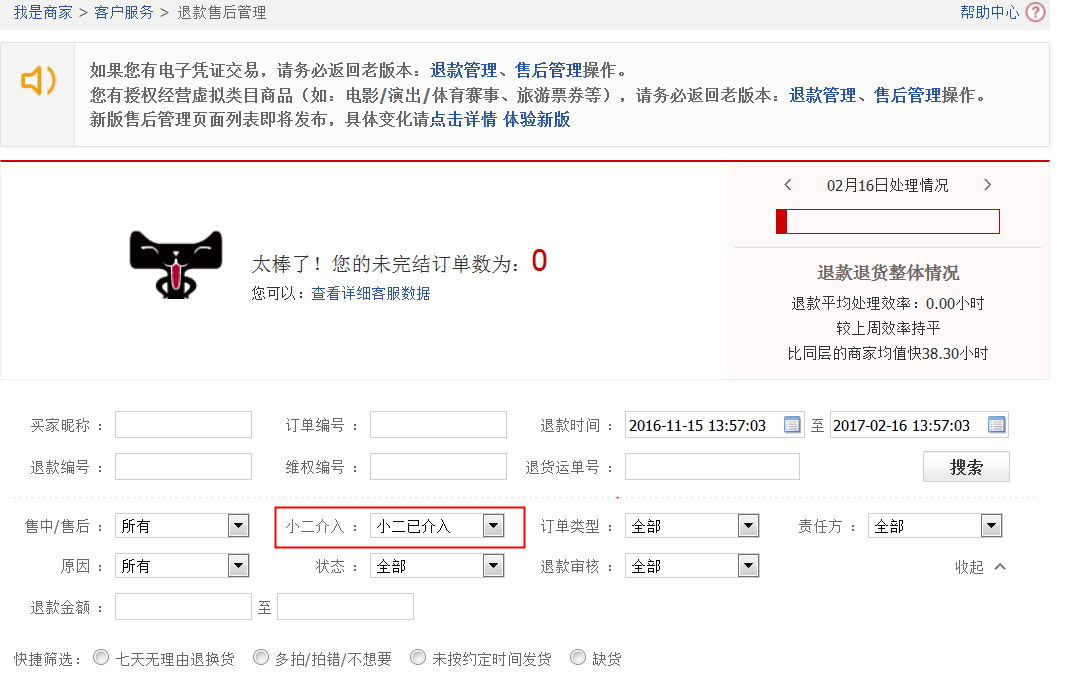1087x678 pixels.
Task: Select the 多拍/拍错/不想要 radio button
Action: tap(260, 657)
